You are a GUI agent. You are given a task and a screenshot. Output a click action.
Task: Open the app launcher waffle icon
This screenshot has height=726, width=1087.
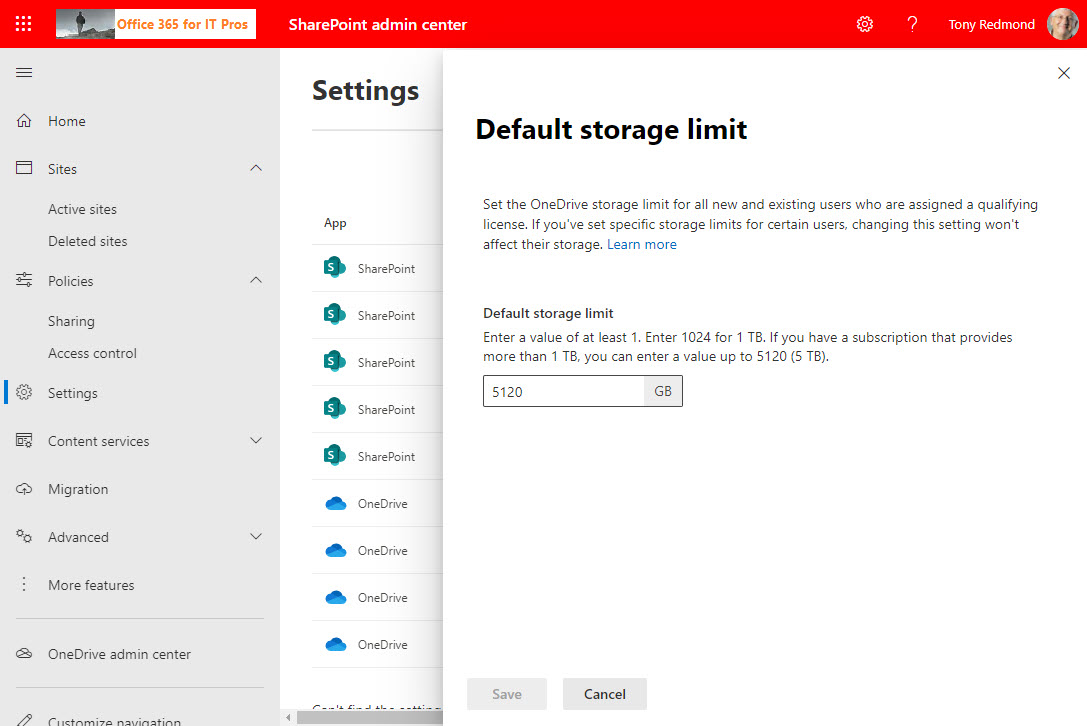pyautogui.click(x=24, y=24)
